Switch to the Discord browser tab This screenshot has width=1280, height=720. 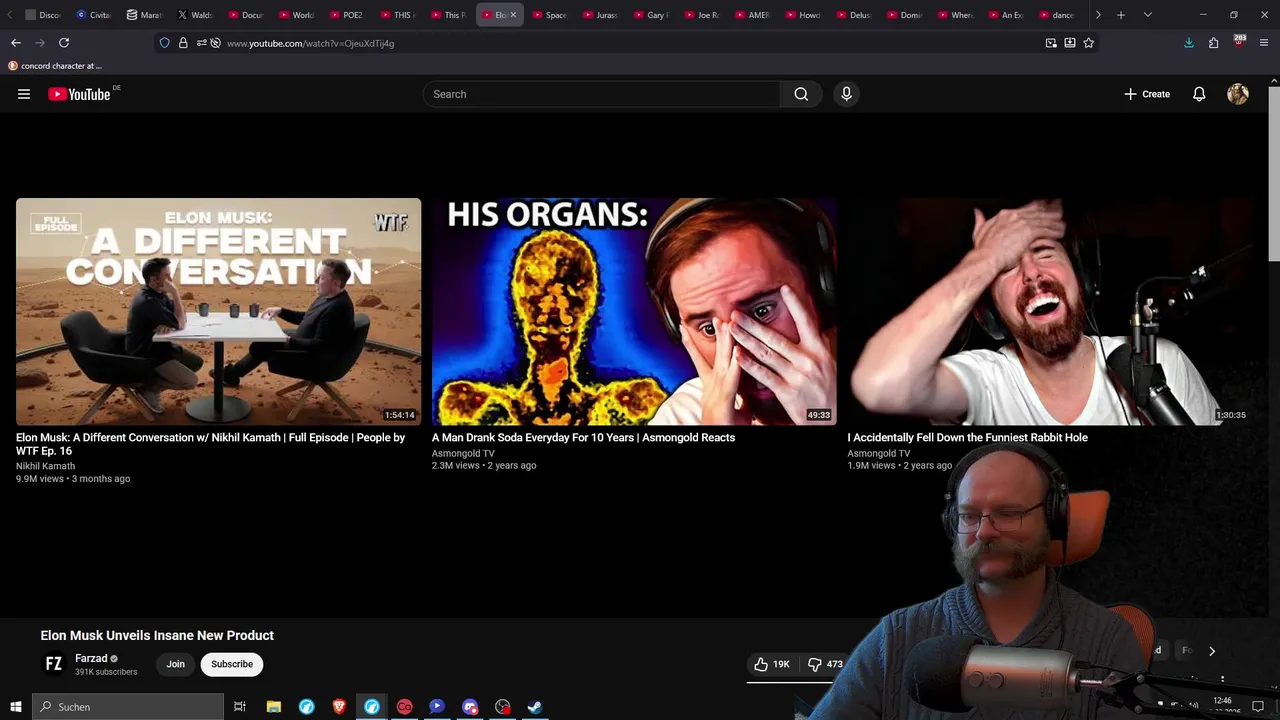[x=43, y=15]
